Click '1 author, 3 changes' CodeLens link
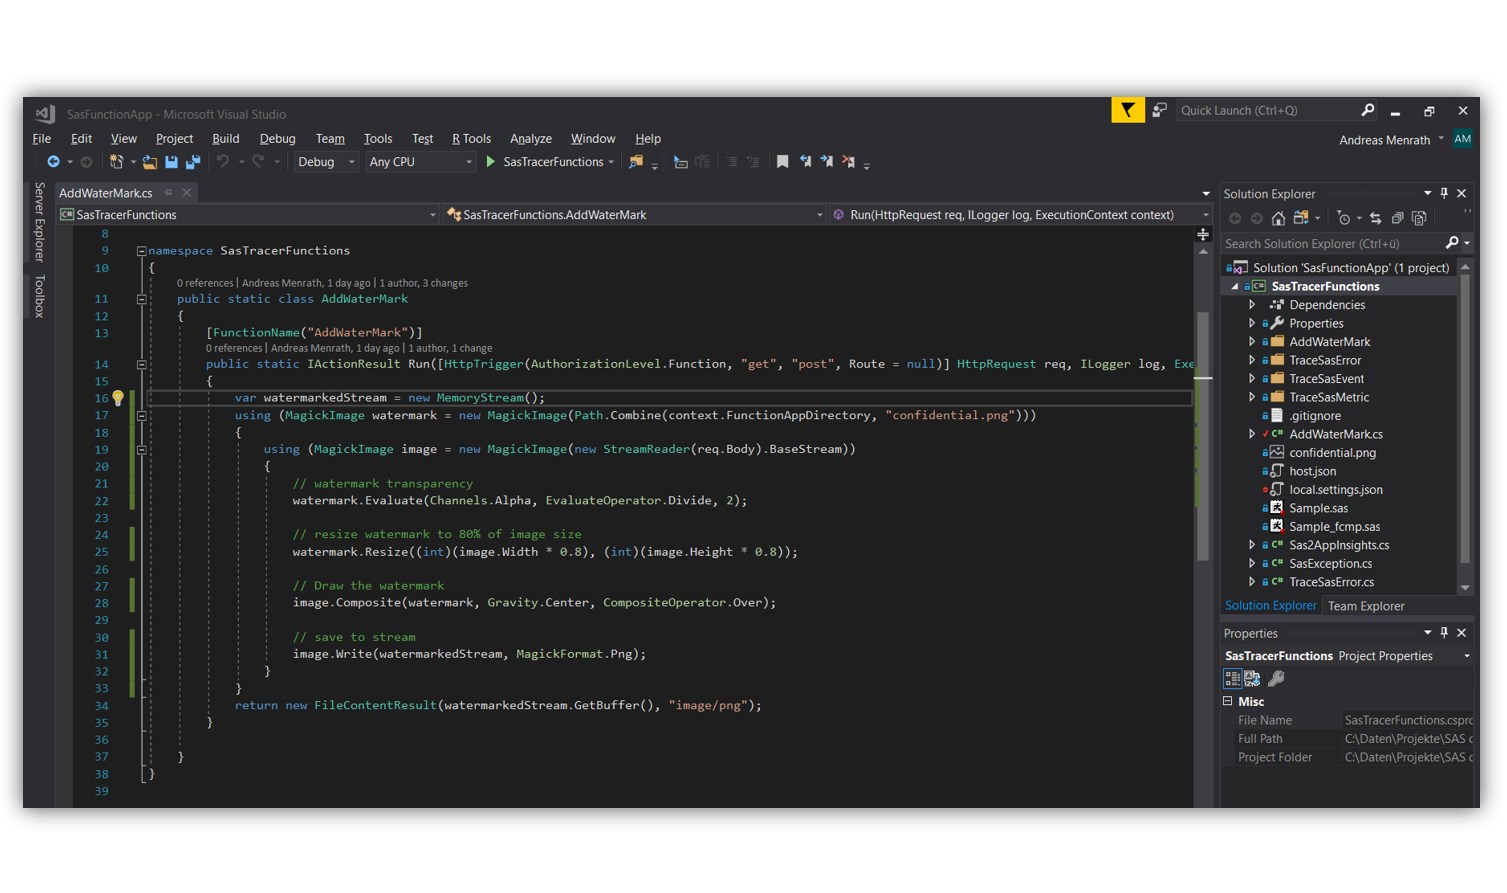This screenshot has height=893, width=1507. 423,283
